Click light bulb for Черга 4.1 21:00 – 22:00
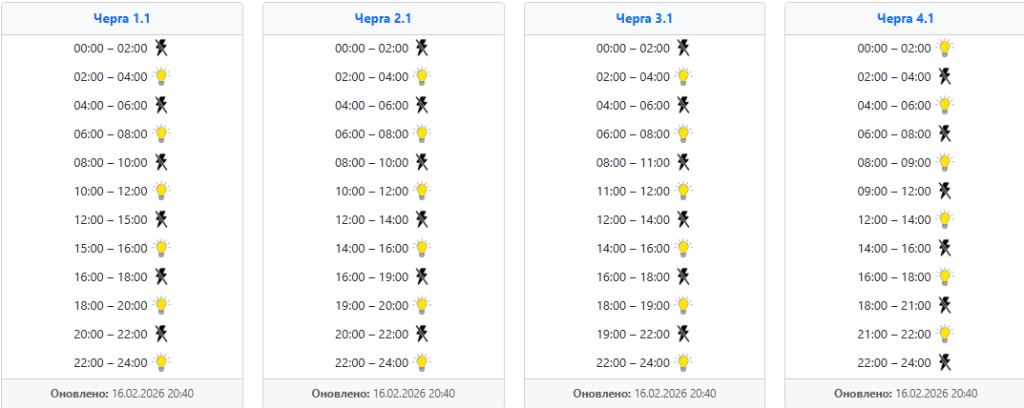Viewport: 1024px width, 408px height. point(944,334)
